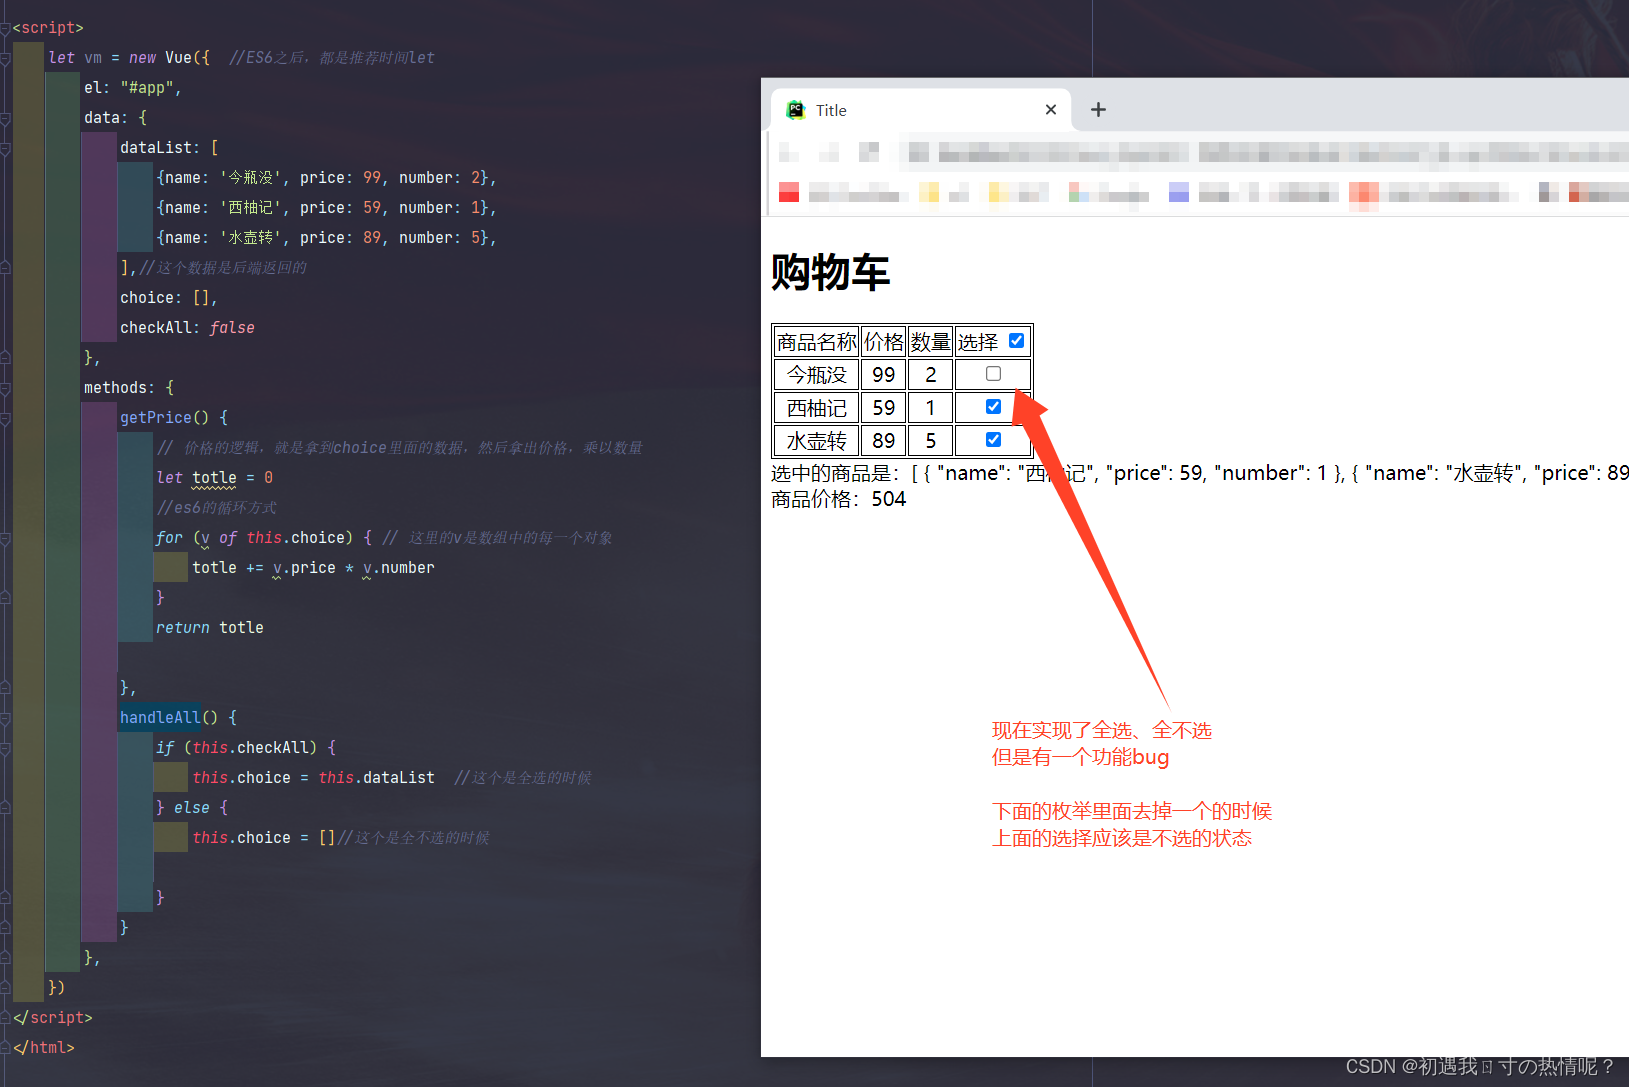Click the 水壶转 product name cell
This screenshot has width=1629, height=1087.
pos(817,441)
